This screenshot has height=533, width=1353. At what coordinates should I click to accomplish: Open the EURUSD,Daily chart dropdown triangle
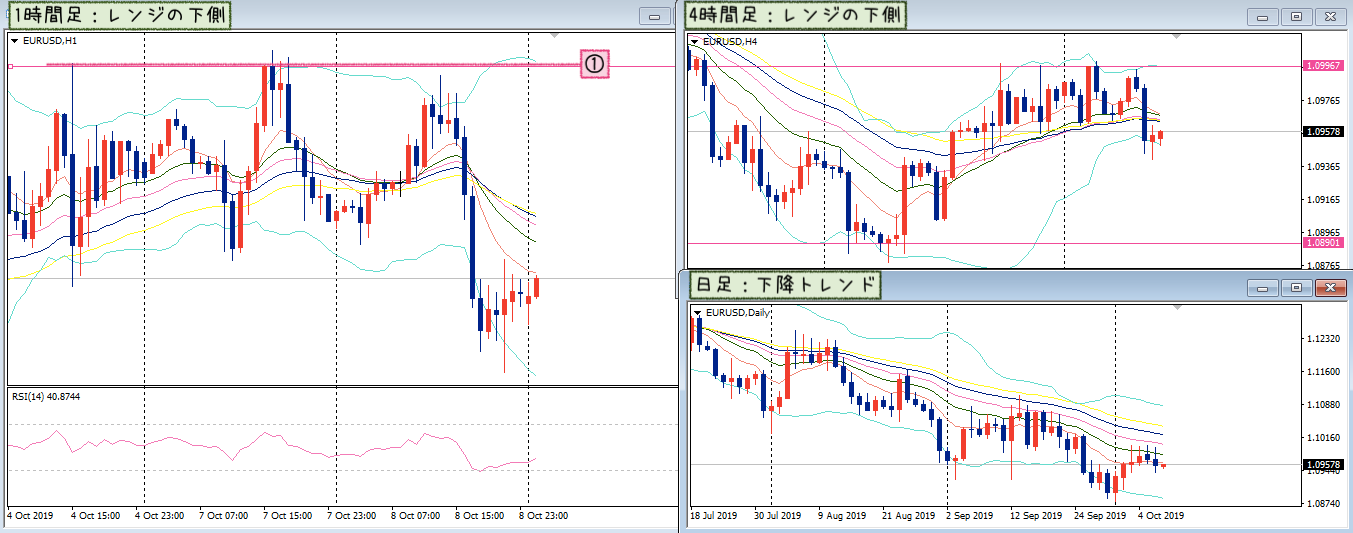coord(697,312)
